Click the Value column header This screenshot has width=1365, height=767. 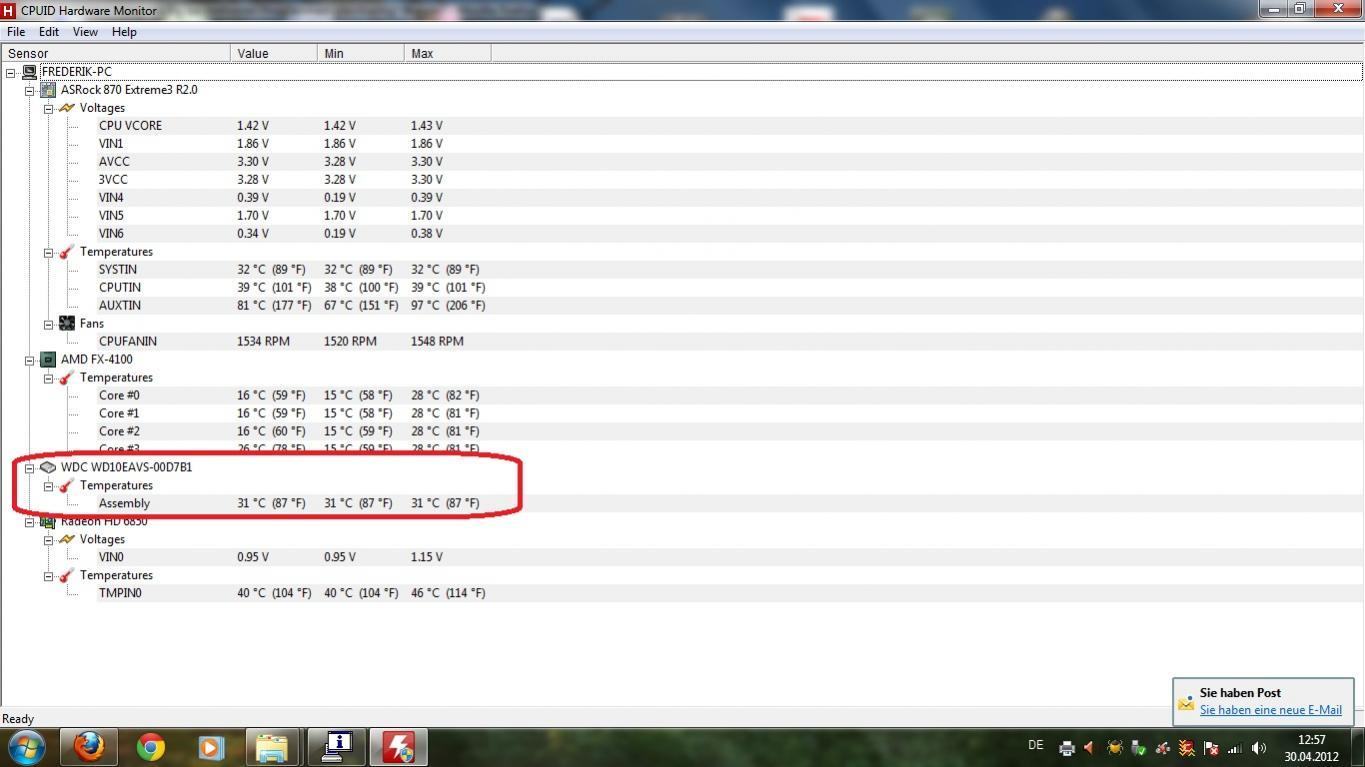click(274, 54)
